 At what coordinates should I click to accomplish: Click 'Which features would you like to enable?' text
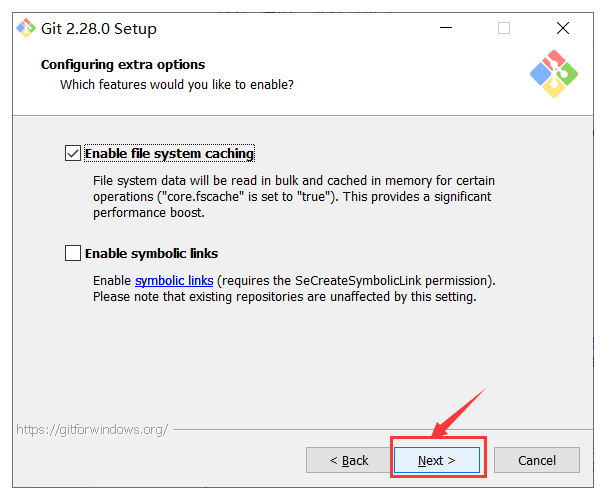pos(177,84)
